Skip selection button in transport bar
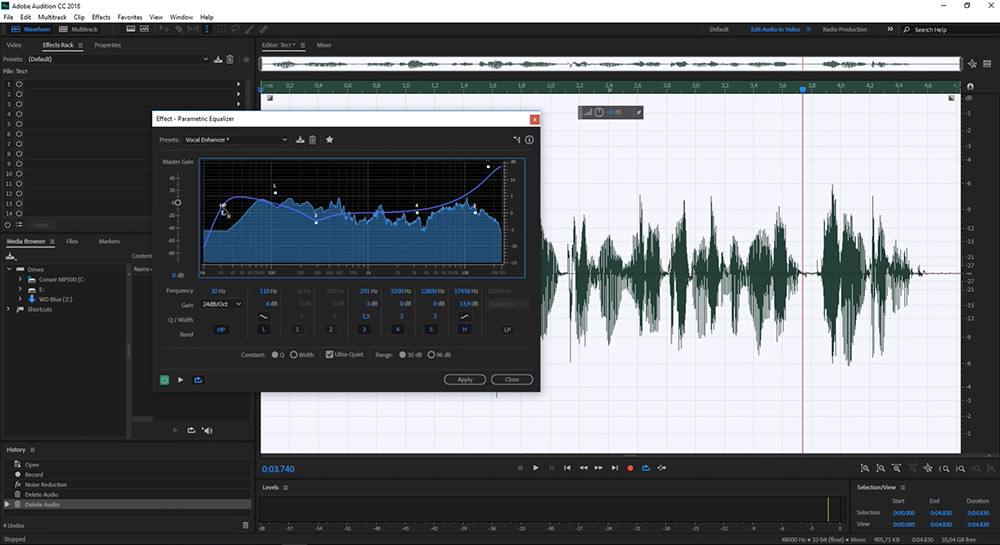Viewport: 1000px width, 545px height. click(662, 468)
